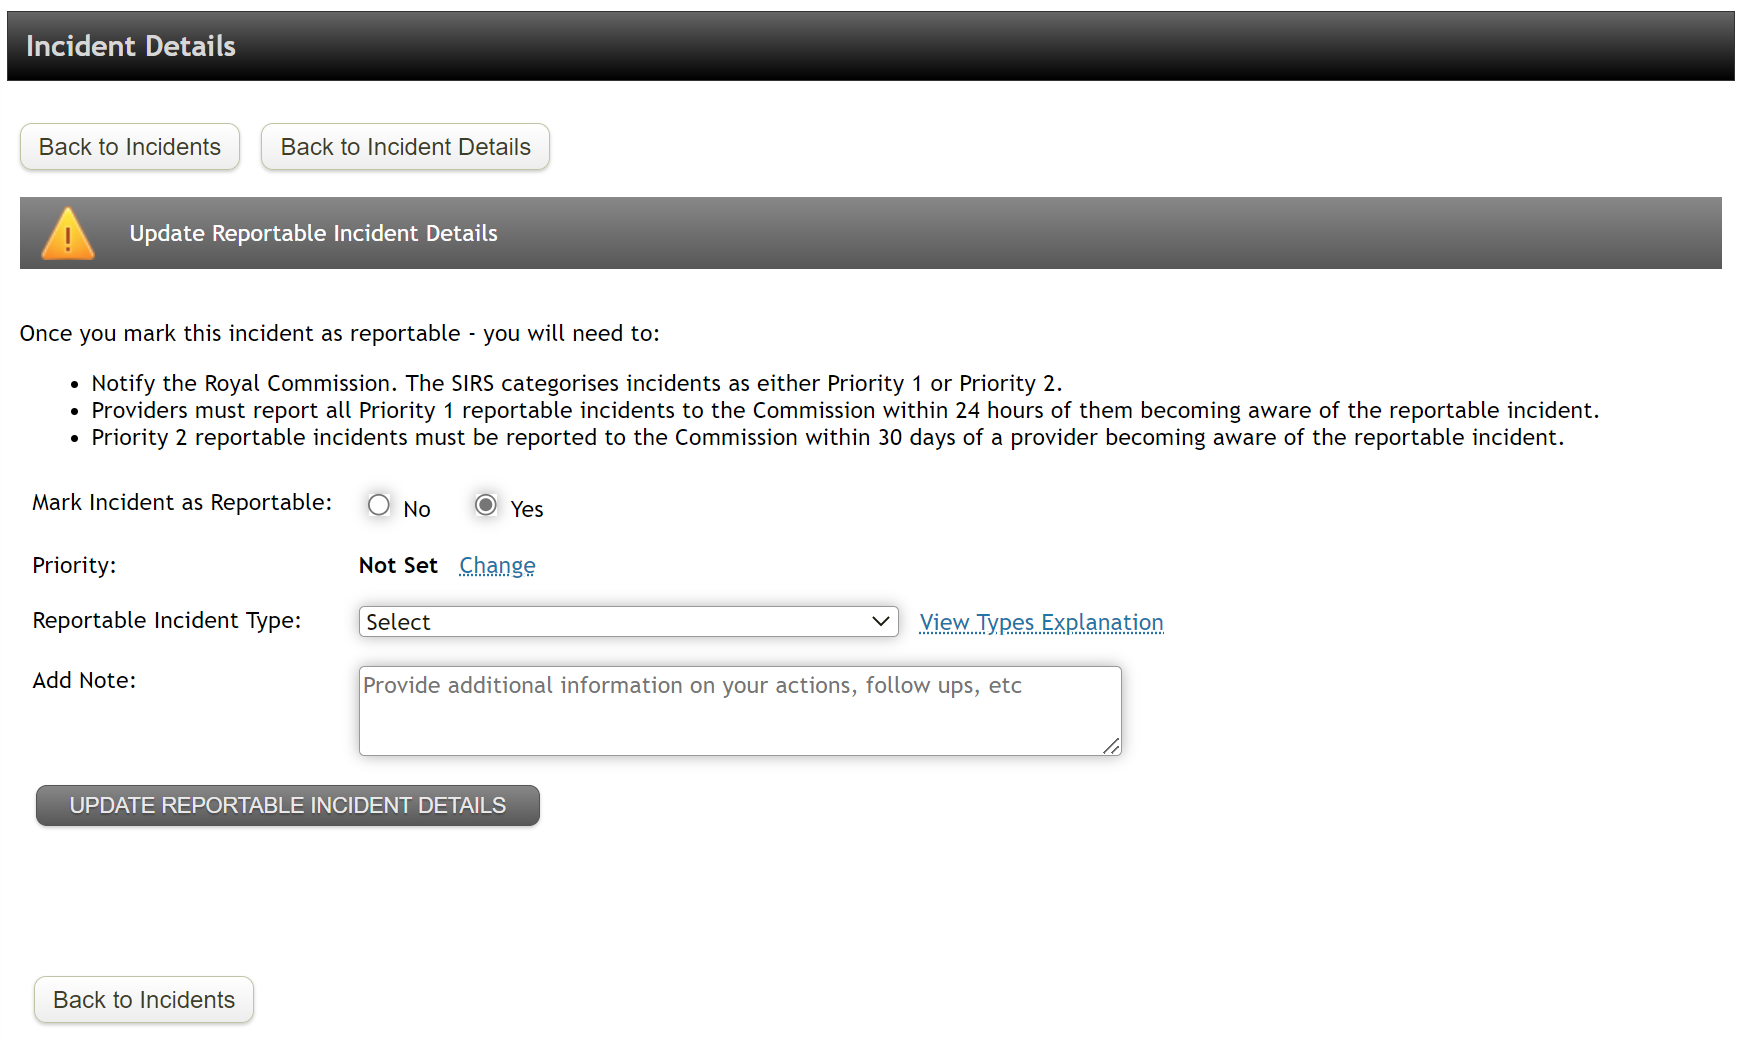
Task: Click the Mark Incident as Reportable label
Action: pyautogui.click(x=181, y=502)
